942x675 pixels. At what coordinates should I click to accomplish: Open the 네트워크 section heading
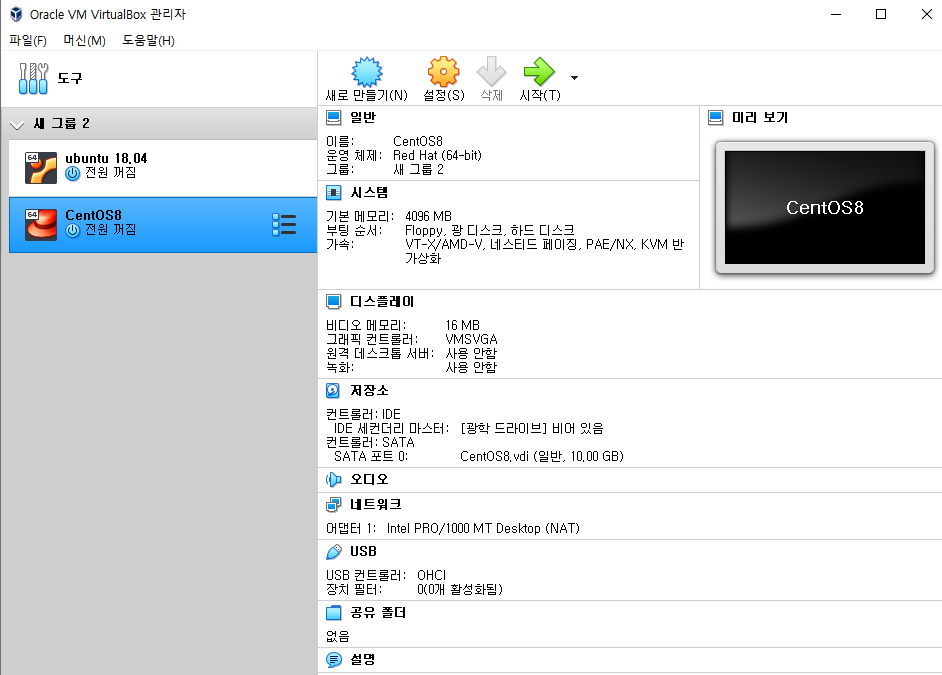[375, 504]
